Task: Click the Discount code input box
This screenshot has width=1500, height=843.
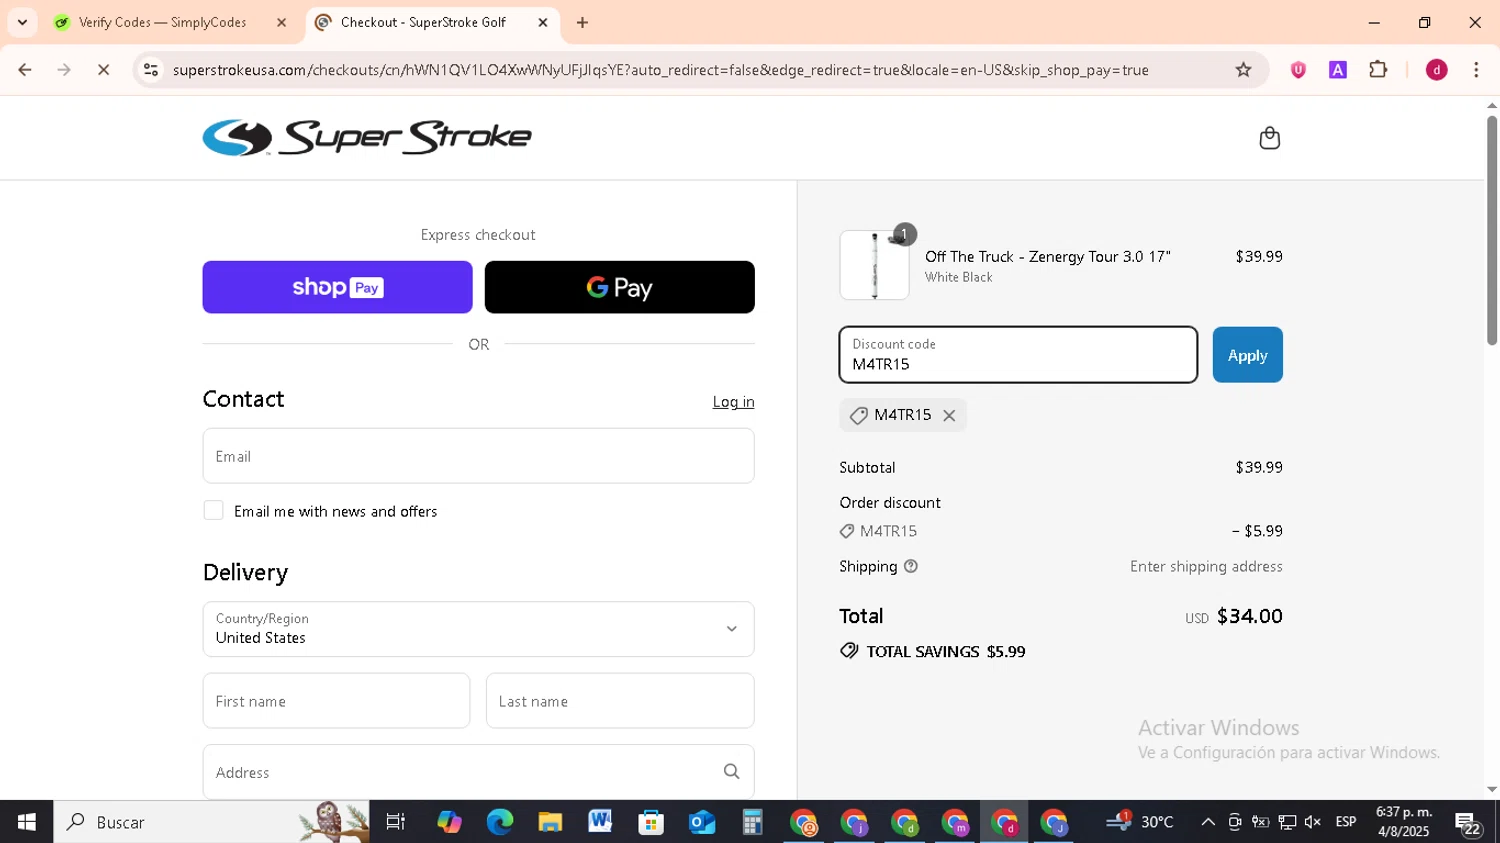Action: click(x=1018, y=355)
